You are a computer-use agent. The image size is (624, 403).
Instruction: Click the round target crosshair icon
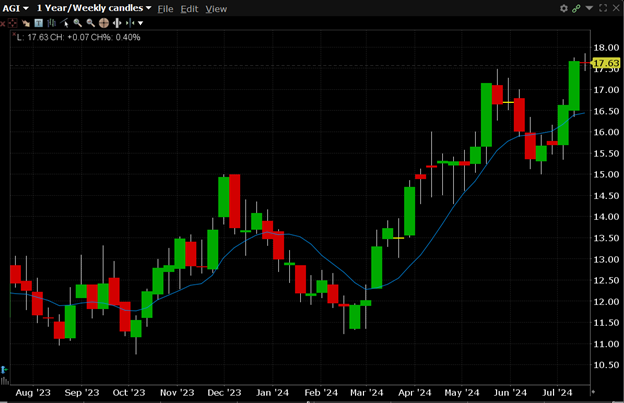click(104, 23)
